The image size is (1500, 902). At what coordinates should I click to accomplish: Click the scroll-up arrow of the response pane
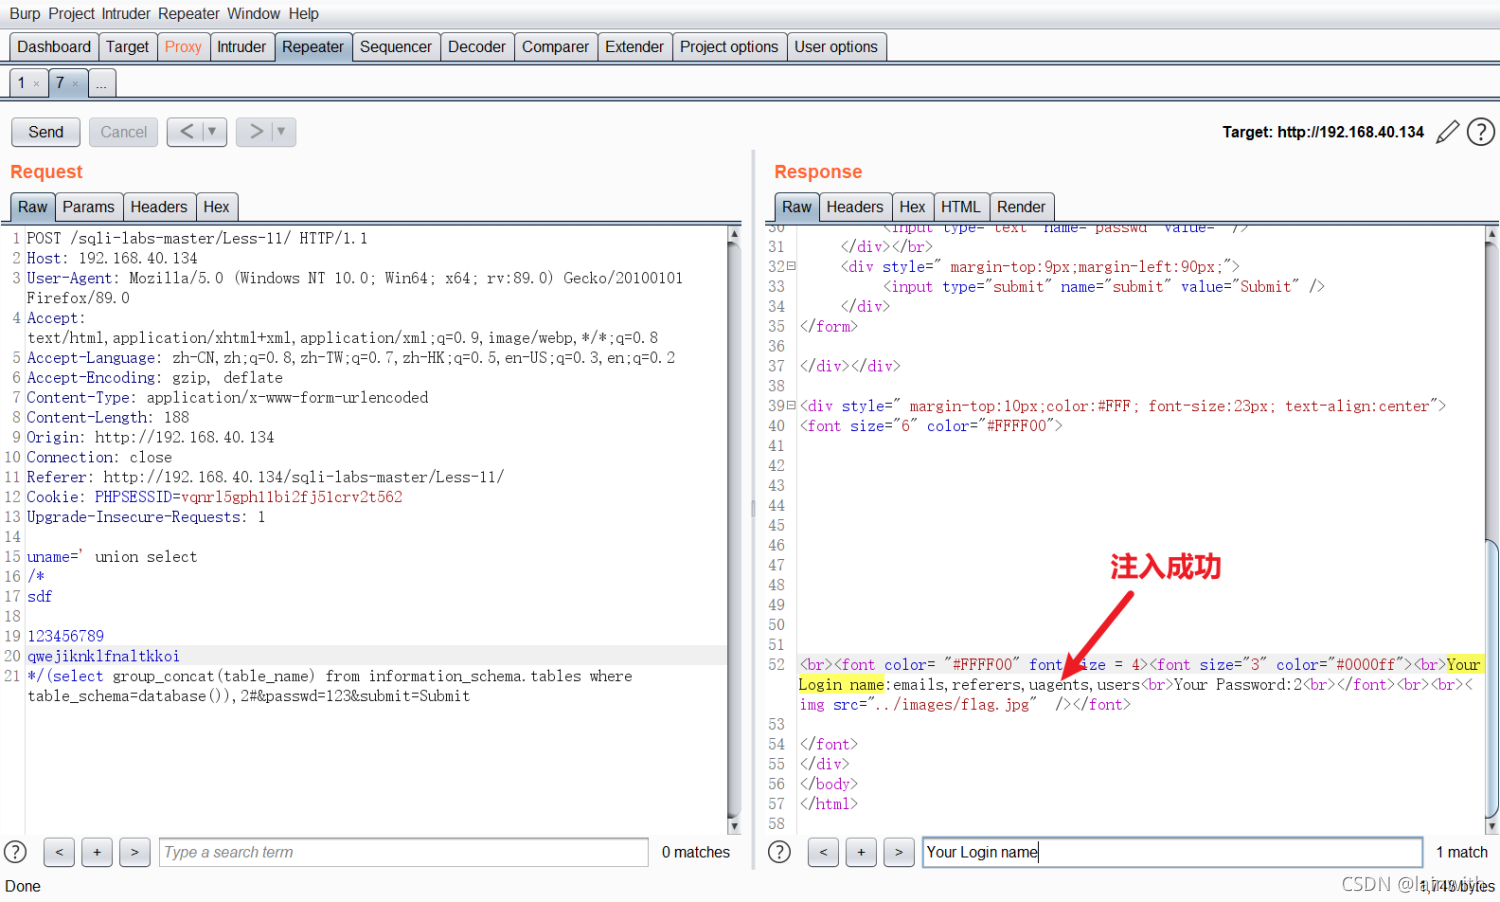pos(1492,234)
